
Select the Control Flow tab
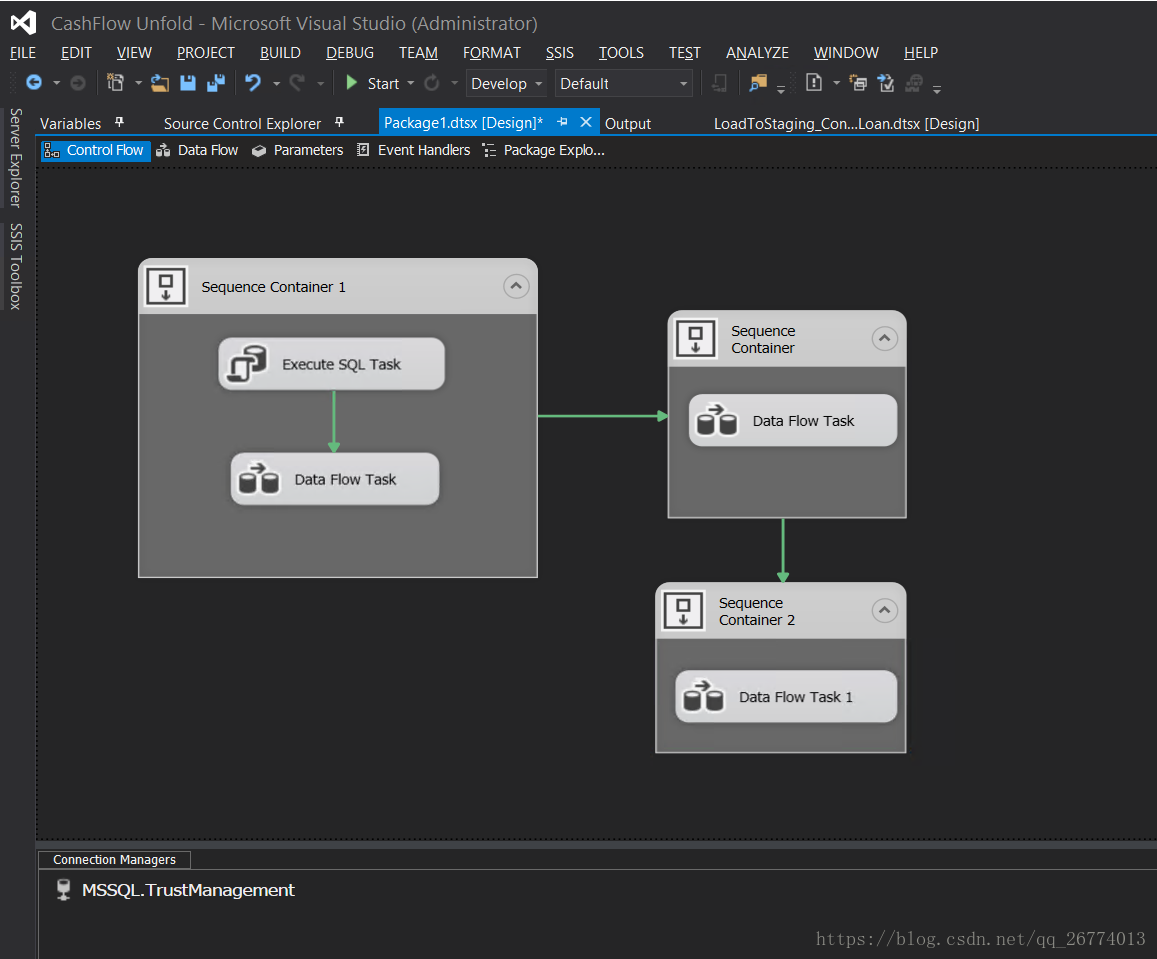coord(95,150)
